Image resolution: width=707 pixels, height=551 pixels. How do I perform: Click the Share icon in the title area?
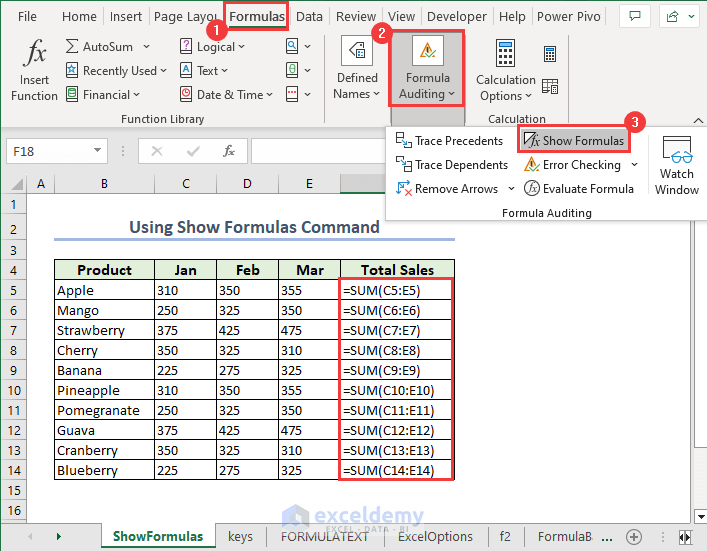point(672,17)
